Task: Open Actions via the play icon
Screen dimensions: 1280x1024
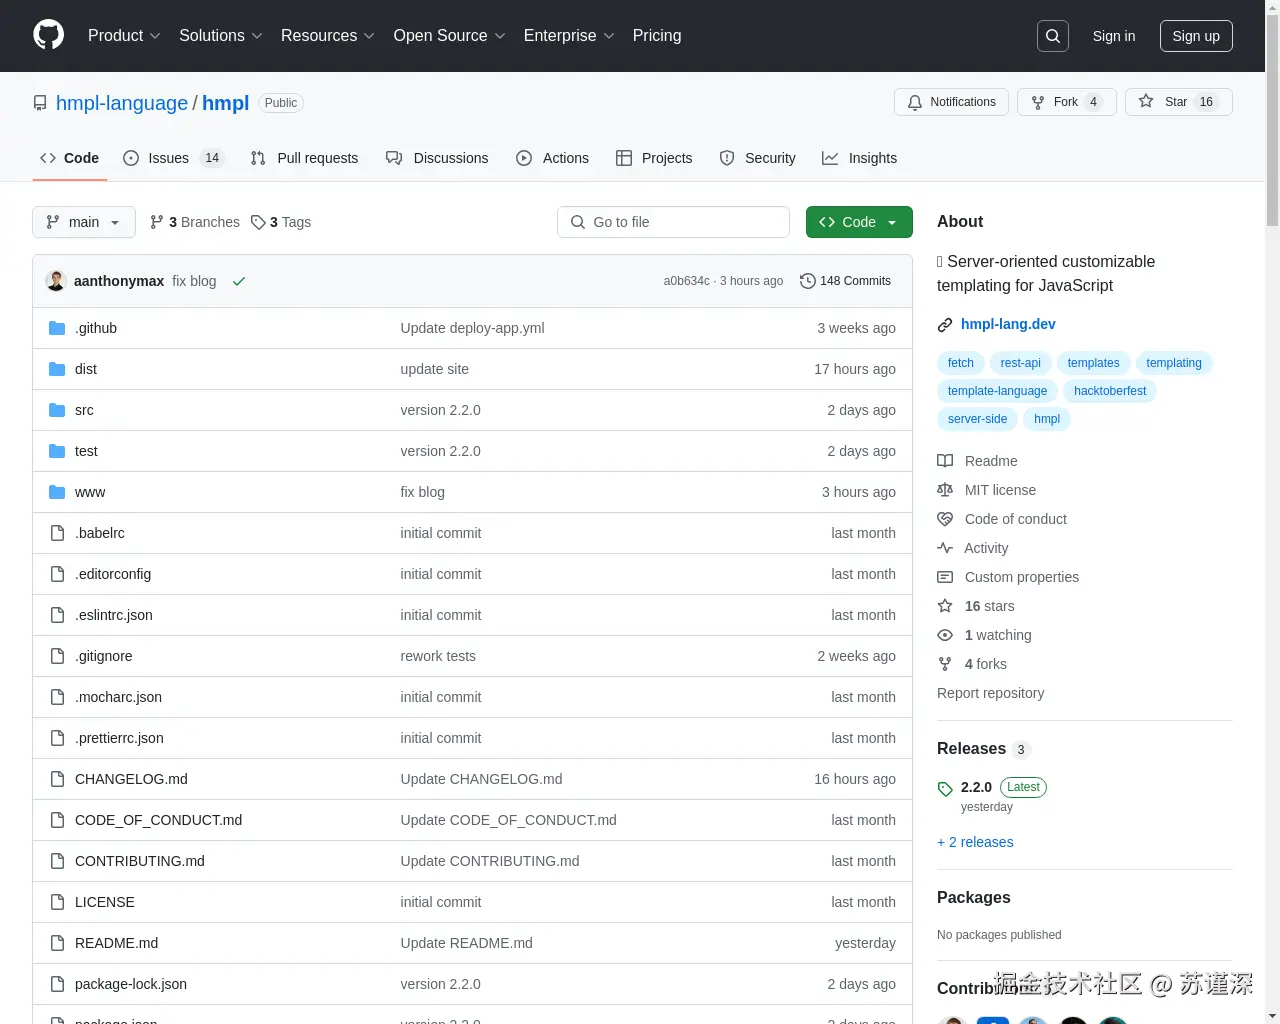Action: click(x=523, y=158)
